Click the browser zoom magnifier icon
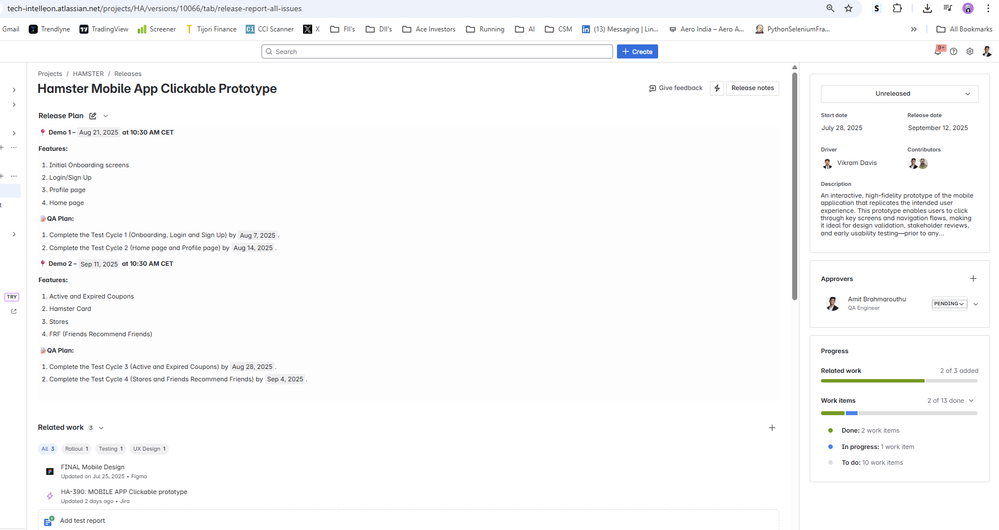Image resolution: width=999 pixels, height=530 pixels. tap(830, 8)
